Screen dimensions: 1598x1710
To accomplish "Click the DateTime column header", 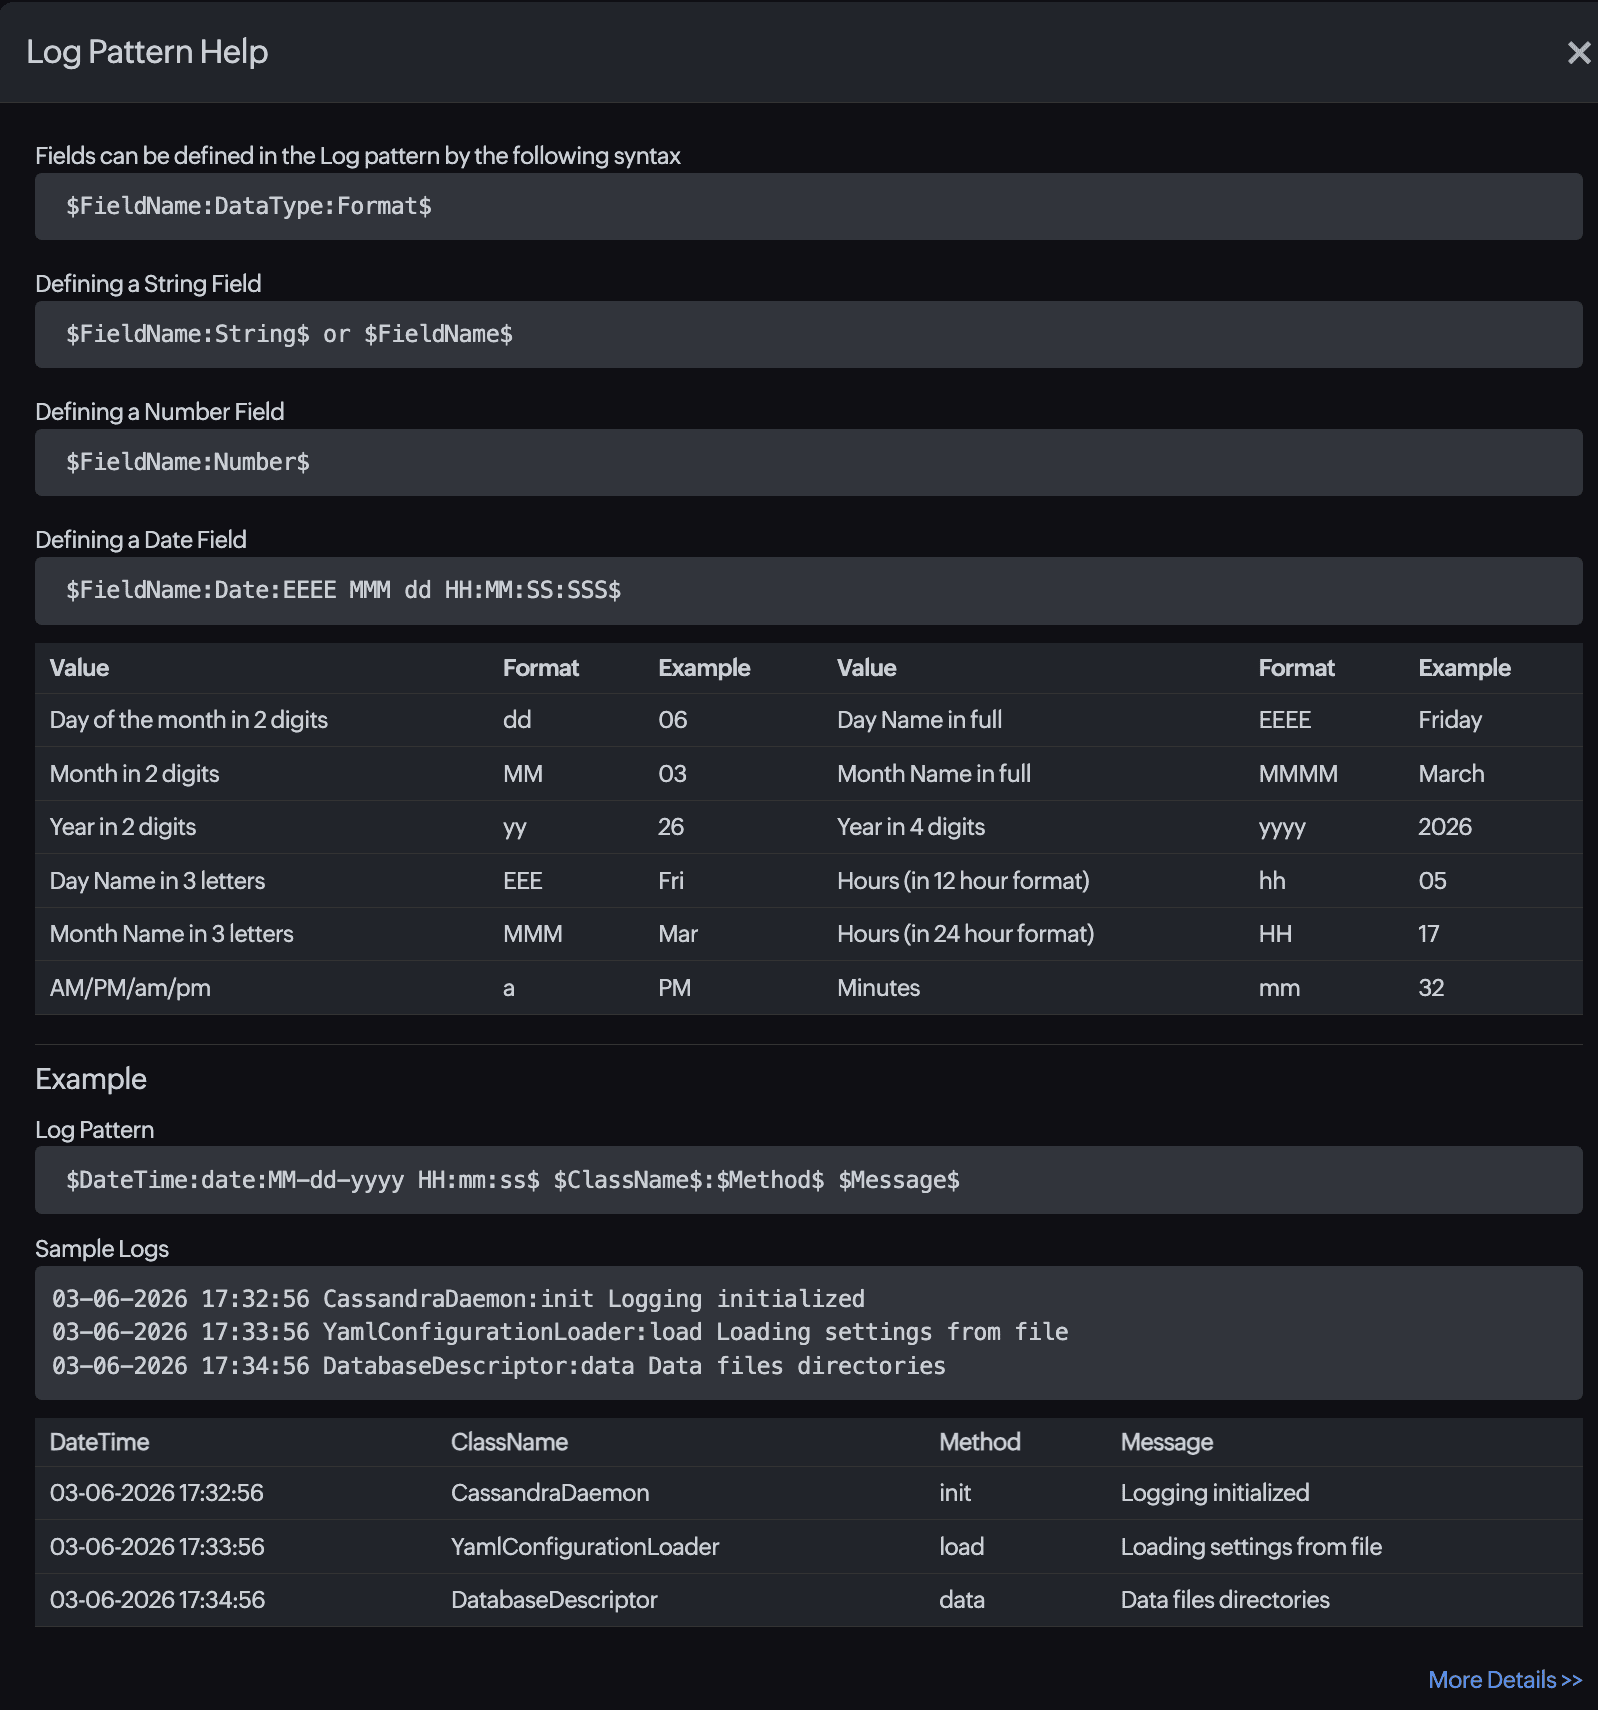I will click(x=99, y=1442).
